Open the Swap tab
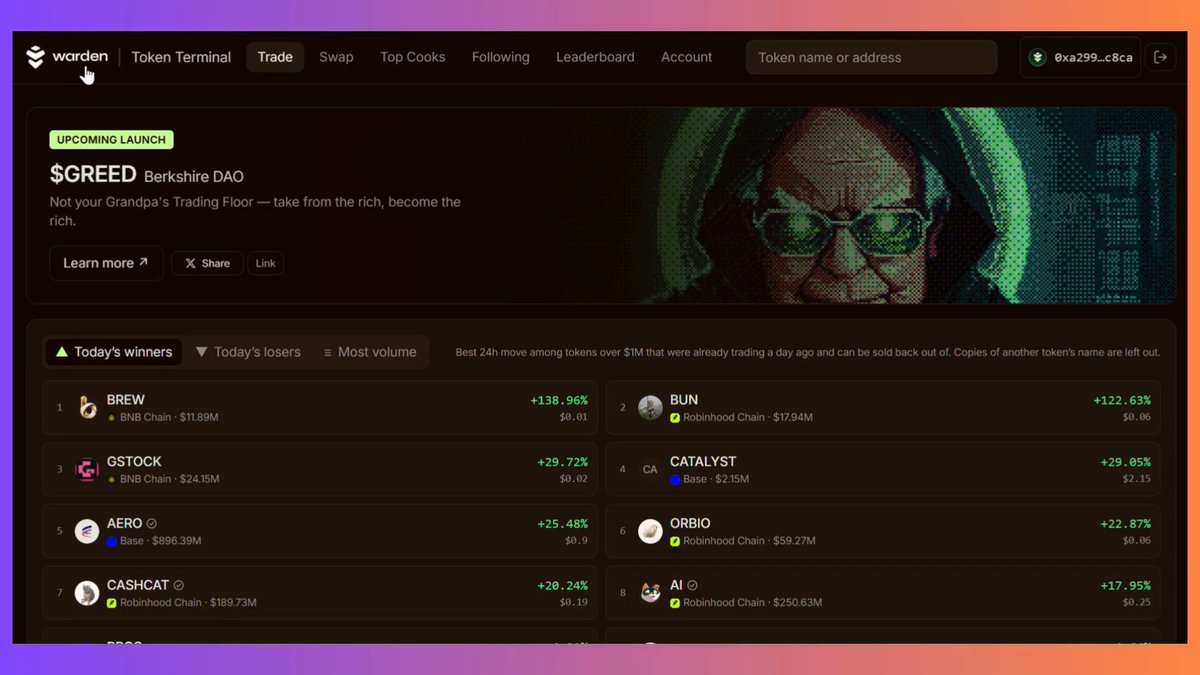This screenshot has width=1200, height=675. [x=336, y=57]
